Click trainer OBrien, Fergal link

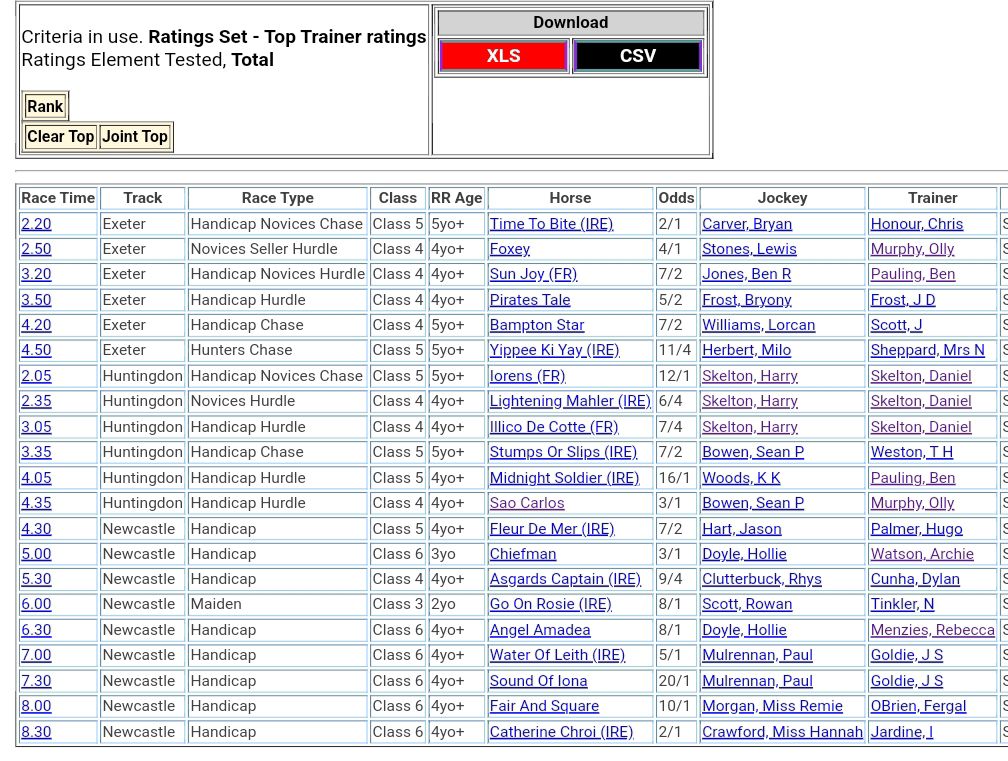[918, 706]
